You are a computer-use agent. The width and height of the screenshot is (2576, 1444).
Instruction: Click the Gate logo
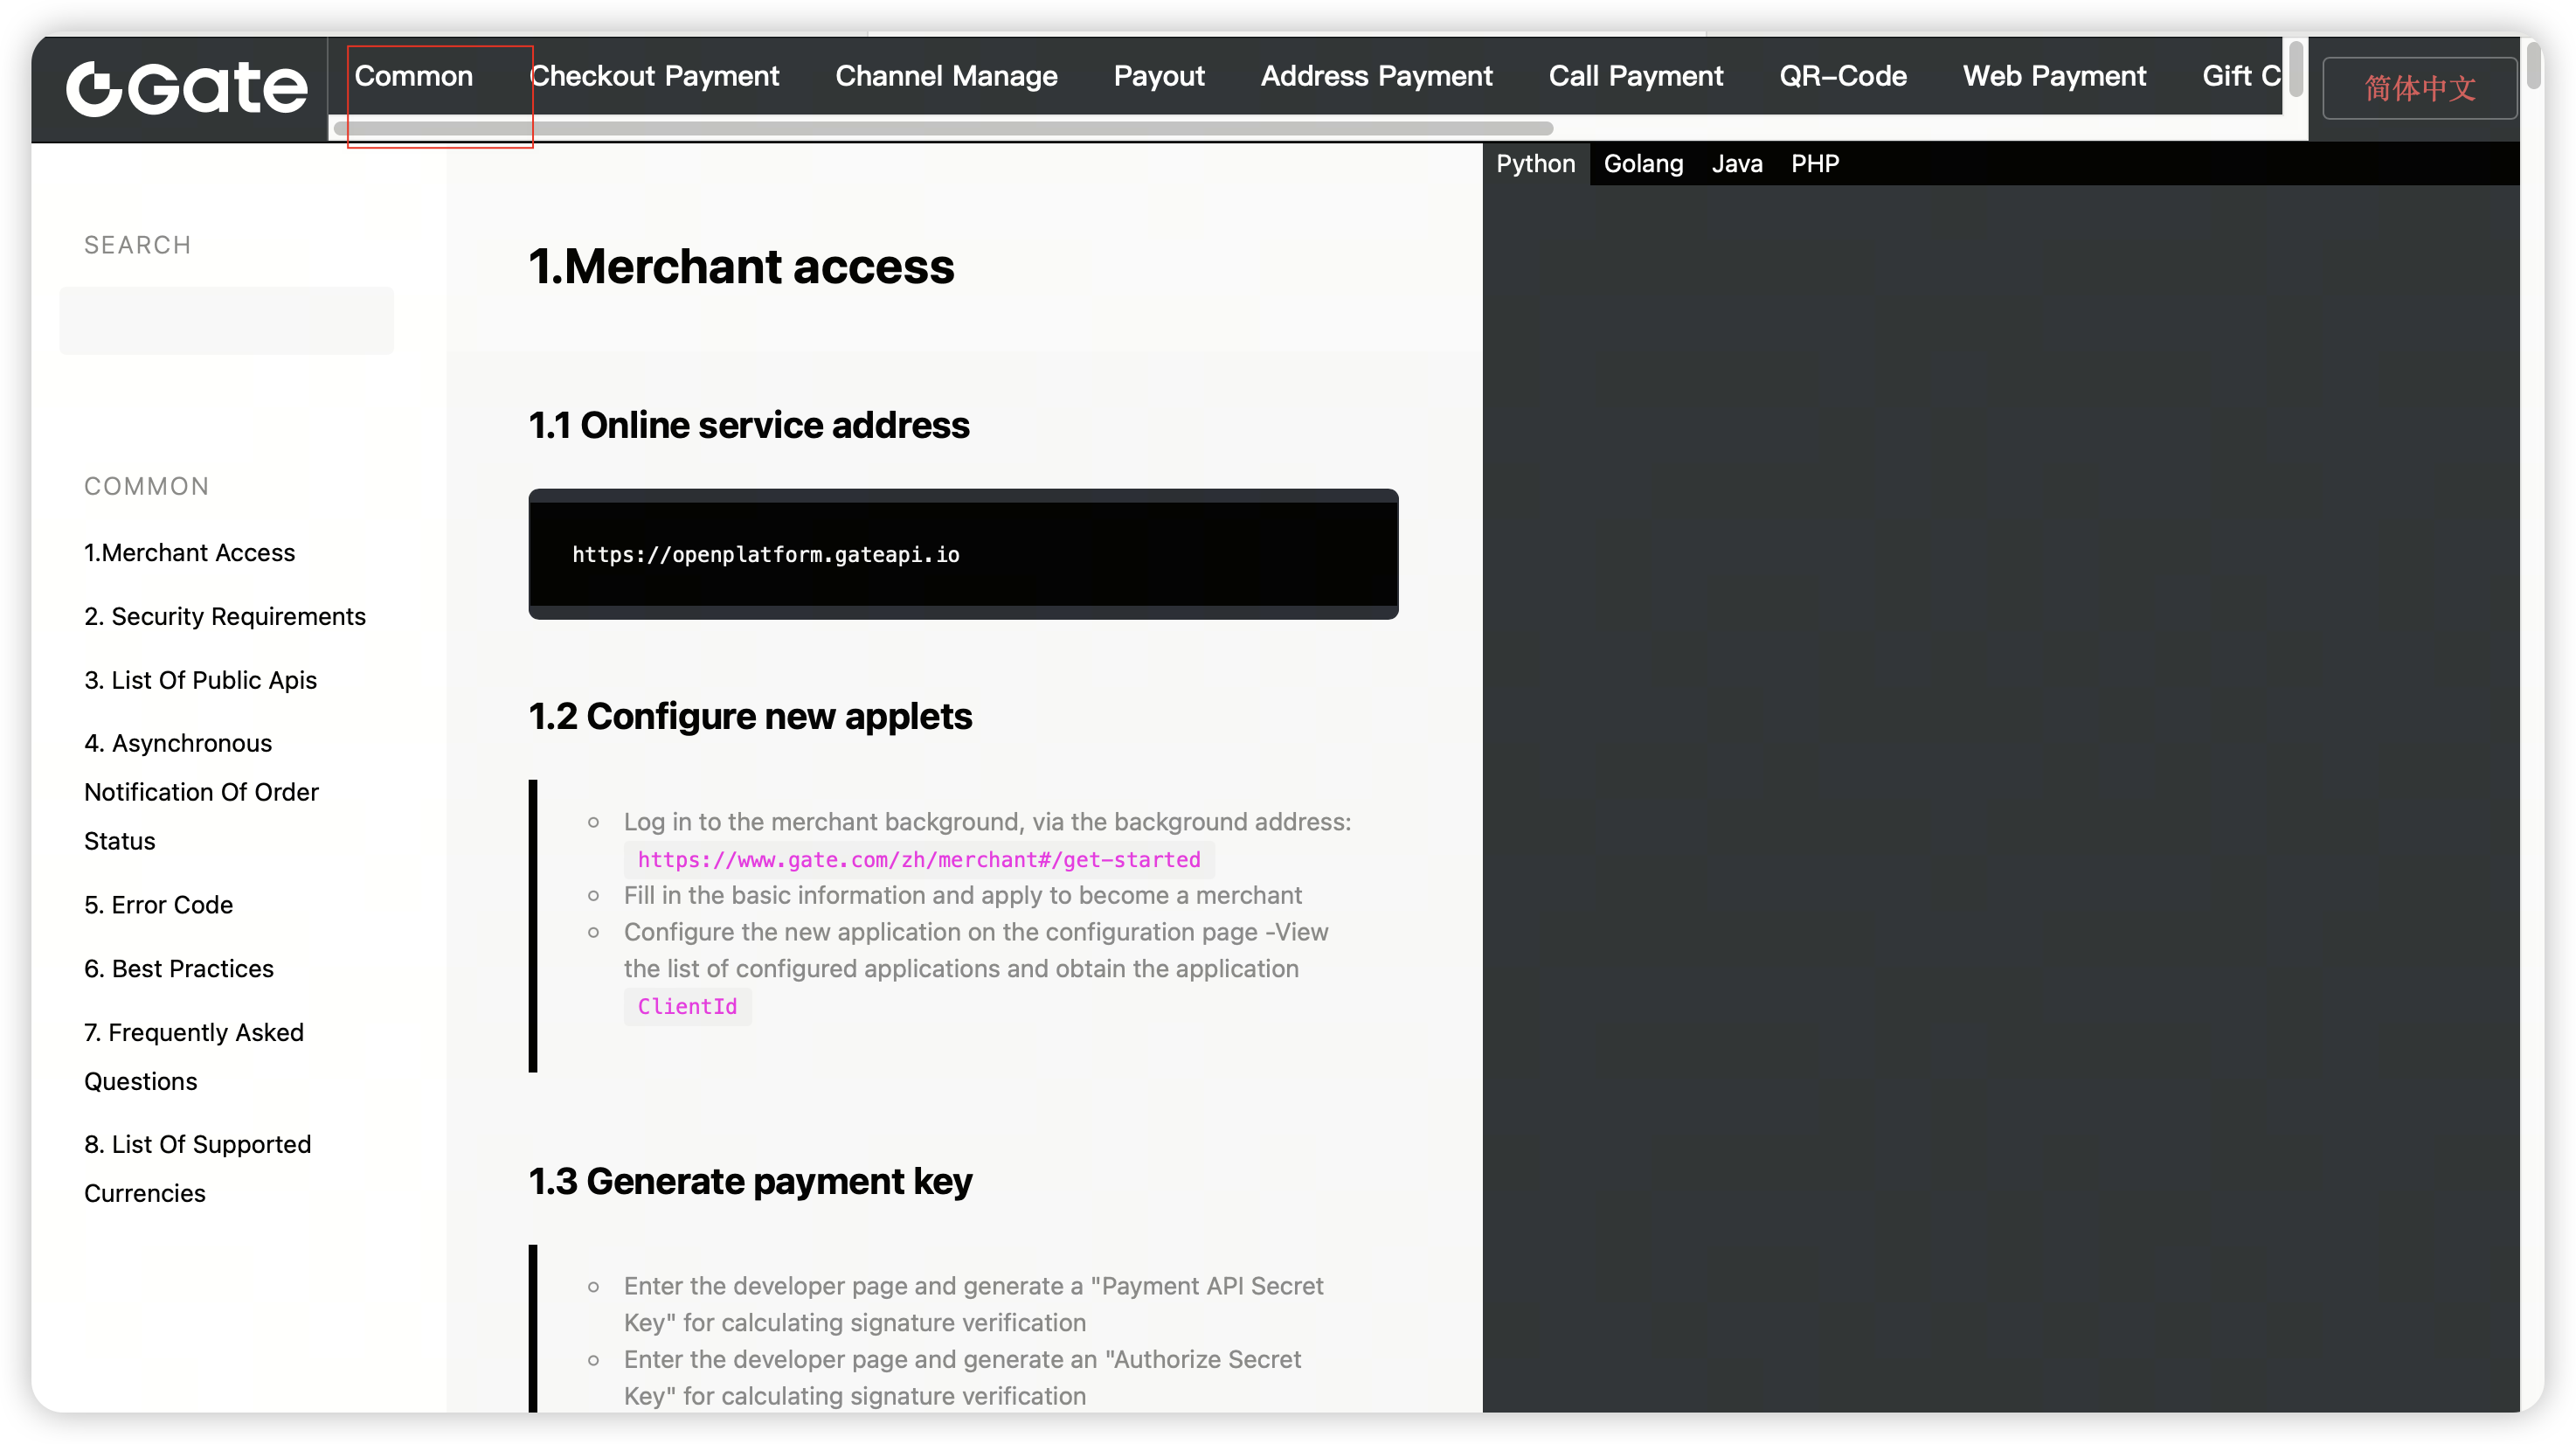186,88
